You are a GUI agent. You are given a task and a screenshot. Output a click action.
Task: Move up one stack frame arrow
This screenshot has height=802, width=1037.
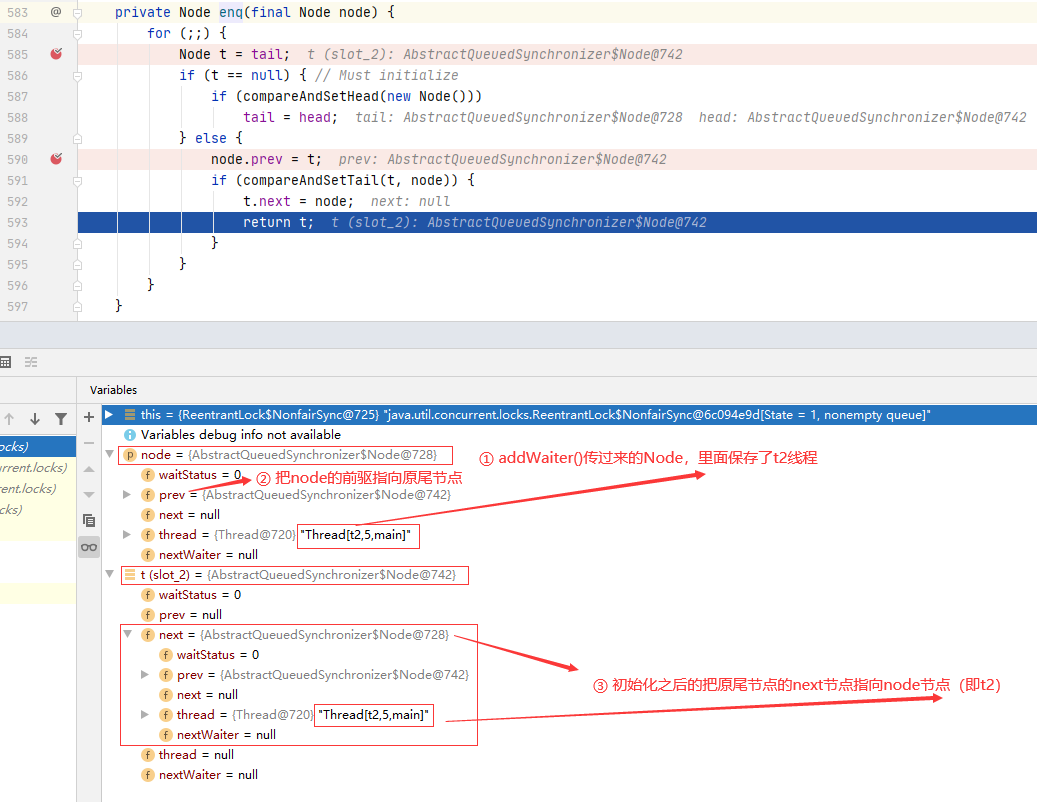pyautogui.click(x=9, y=419)
